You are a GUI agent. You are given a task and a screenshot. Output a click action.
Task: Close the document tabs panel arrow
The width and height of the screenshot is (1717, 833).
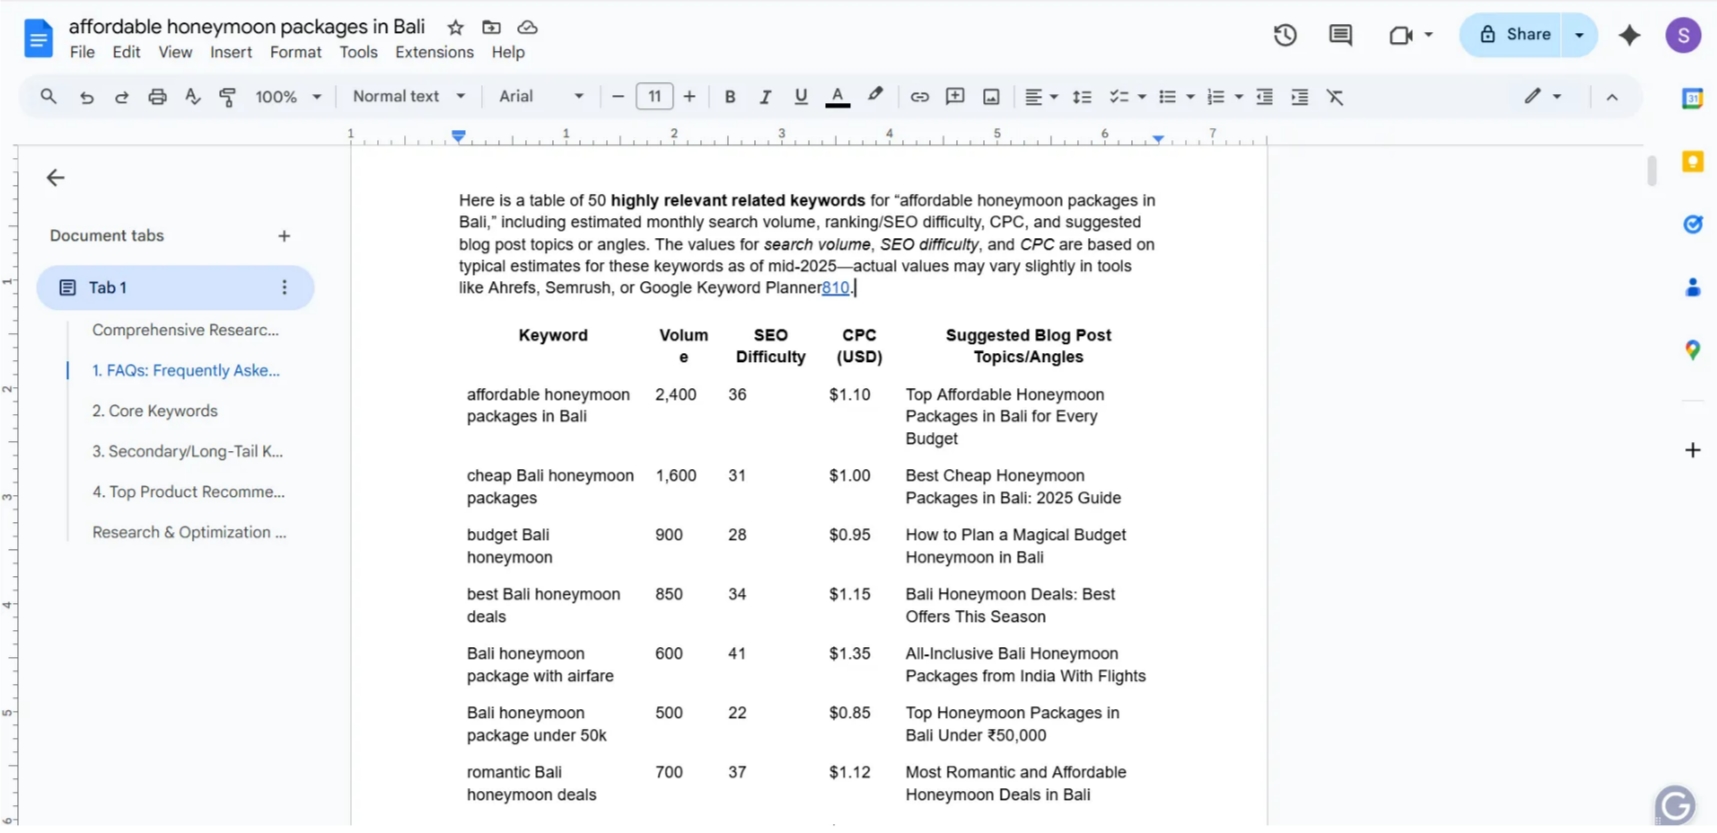click(x=55, y=178)
